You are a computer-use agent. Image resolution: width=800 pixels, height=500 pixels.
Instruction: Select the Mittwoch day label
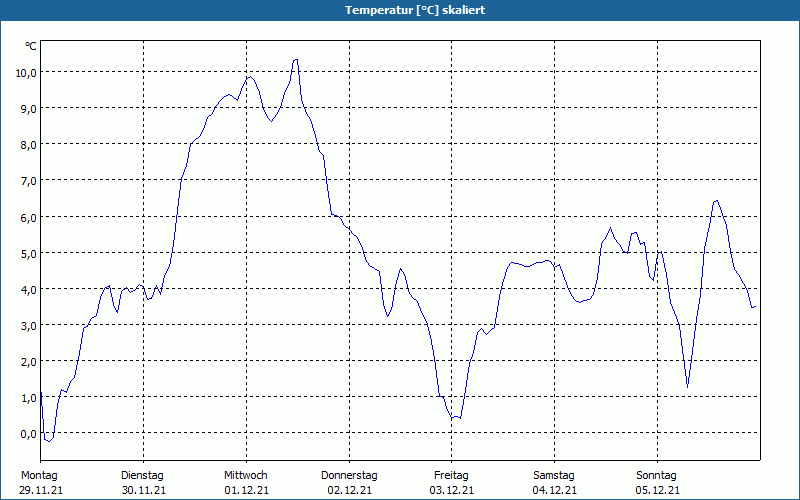pyautogui.click(x=246, y=475)
